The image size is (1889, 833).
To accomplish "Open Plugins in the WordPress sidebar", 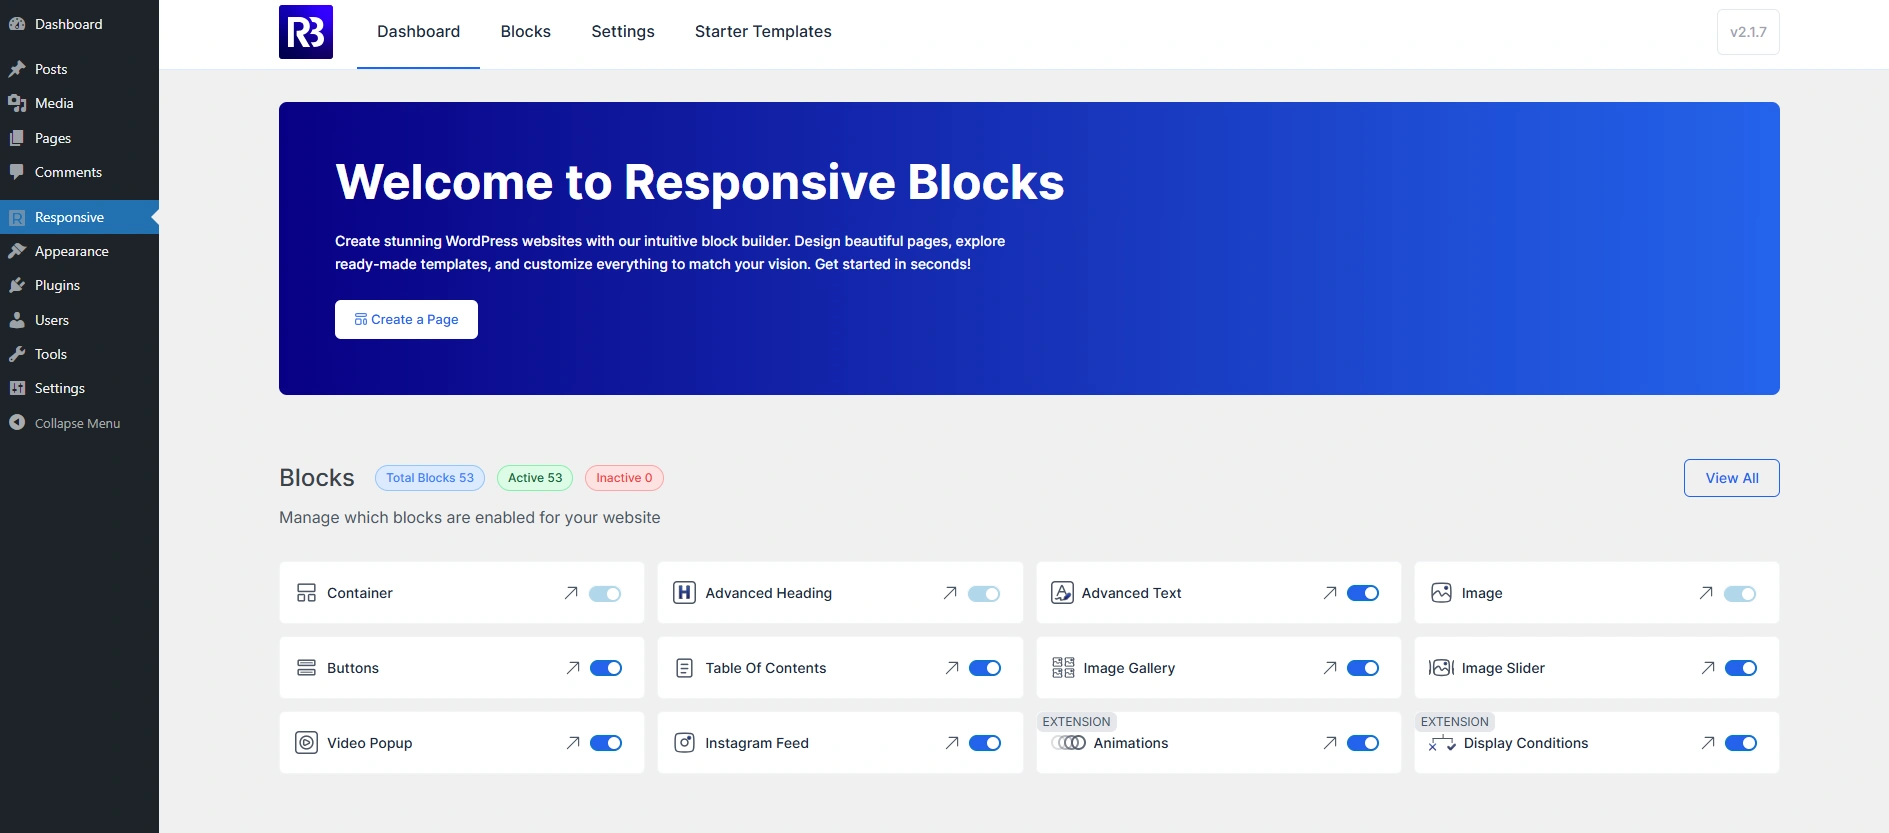I will (79, 285).
